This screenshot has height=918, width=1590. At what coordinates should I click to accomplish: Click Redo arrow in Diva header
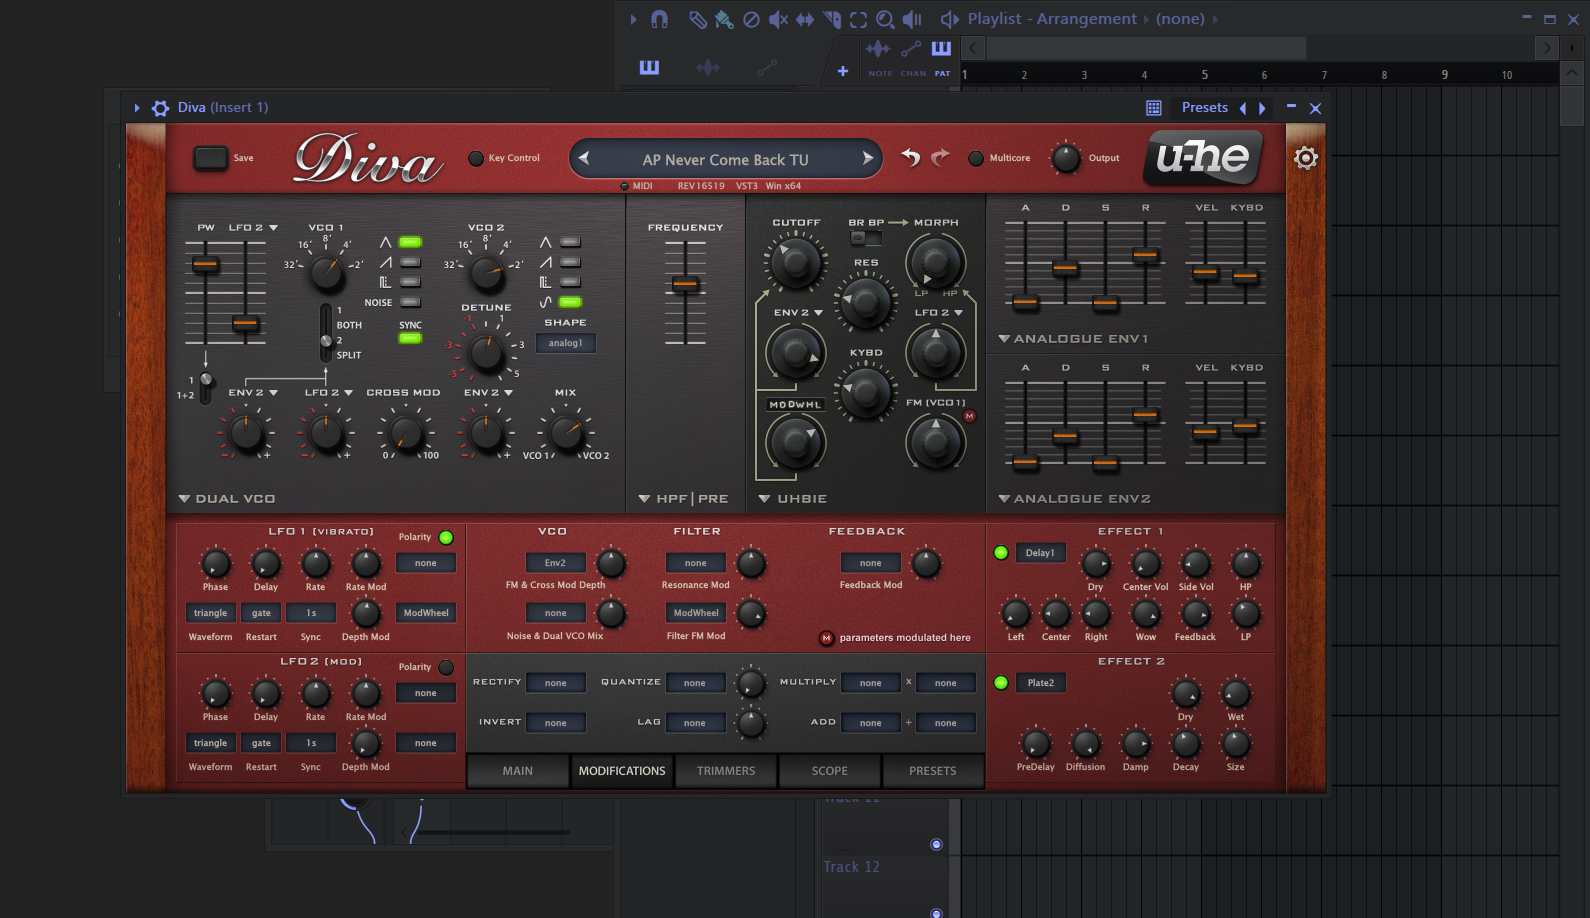[940, 157]
